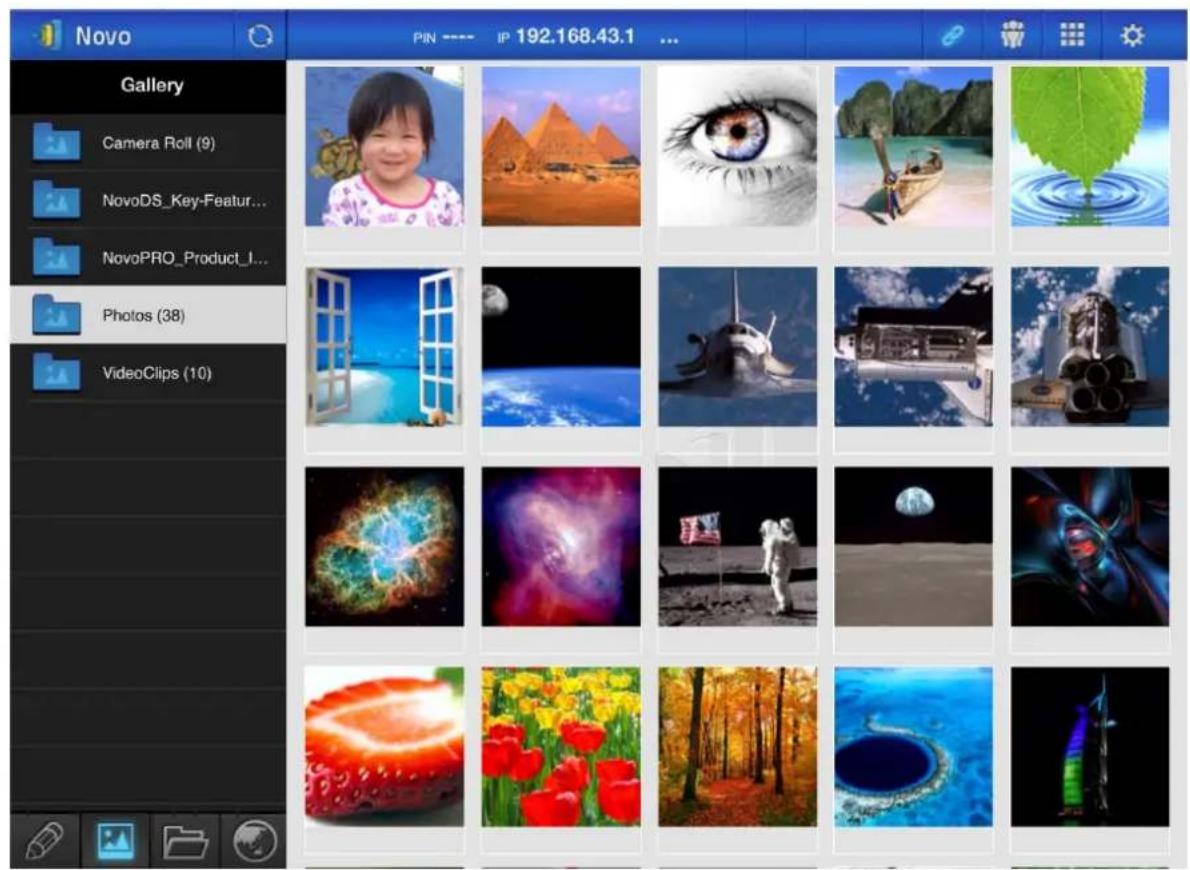Select the pencil annotation tool

(44, 840)
